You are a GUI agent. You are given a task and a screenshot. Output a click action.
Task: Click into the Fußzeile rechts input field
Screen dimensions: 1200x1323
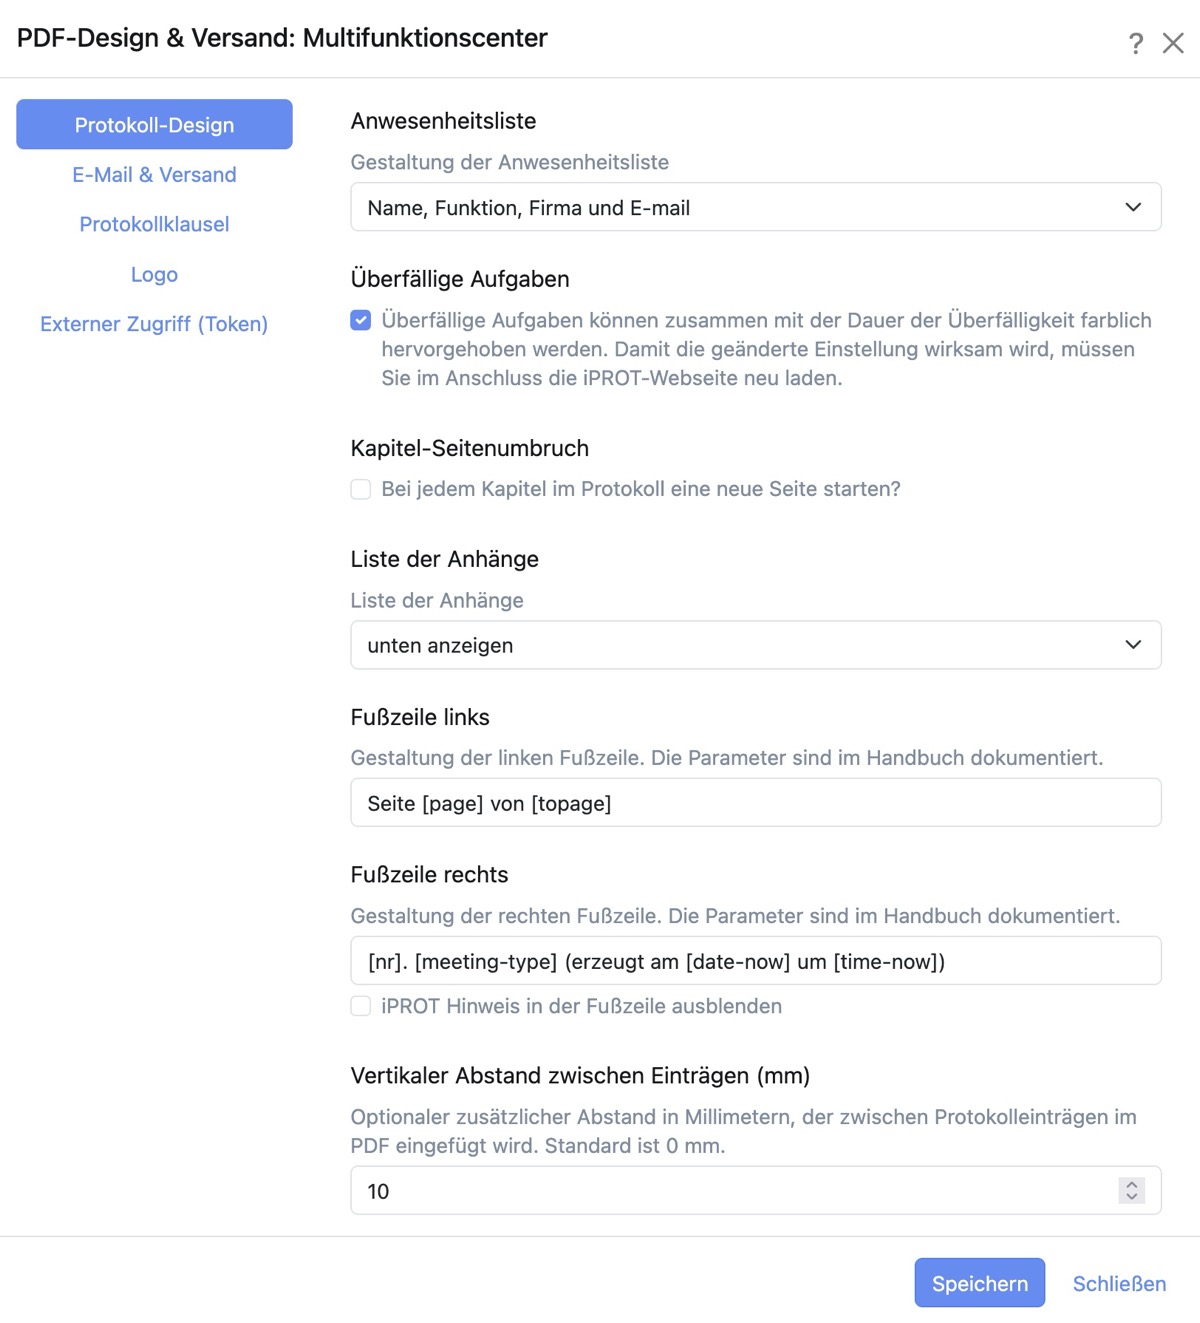756,961
